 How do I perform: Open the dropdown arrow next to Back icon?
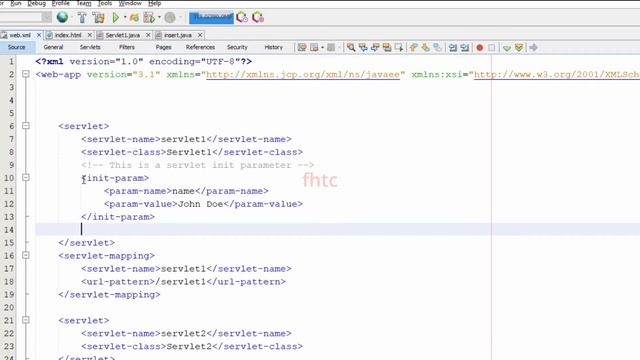(x=322, y=48)
